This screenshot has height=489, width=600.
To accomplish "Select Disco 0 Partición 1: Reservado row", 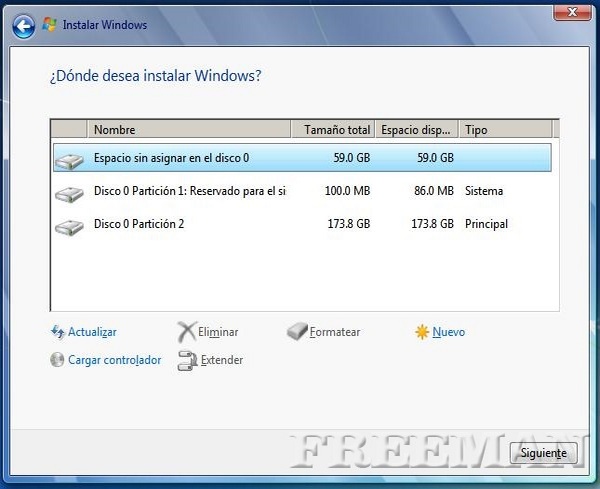I will (302, 191).
